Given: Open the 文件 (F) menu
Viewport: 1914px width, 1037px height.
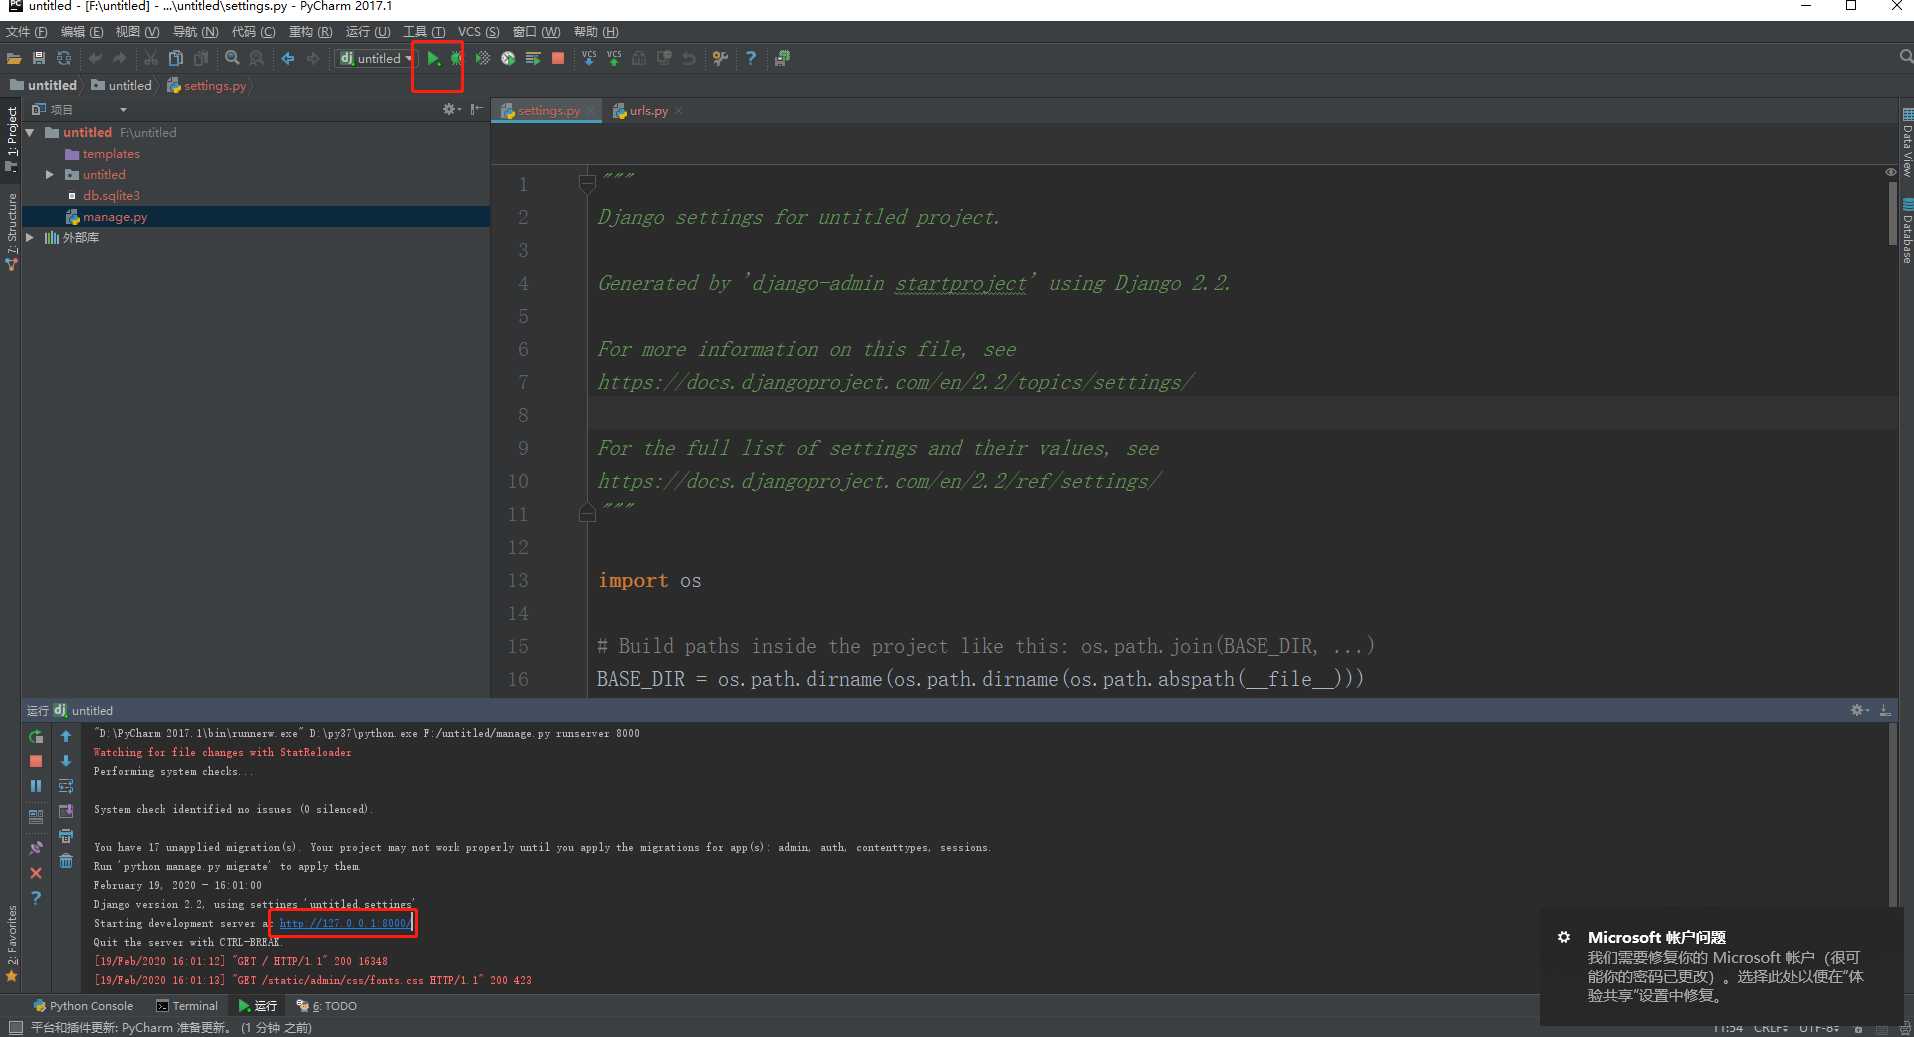Looking at the screenshot, I should point(27,32).
